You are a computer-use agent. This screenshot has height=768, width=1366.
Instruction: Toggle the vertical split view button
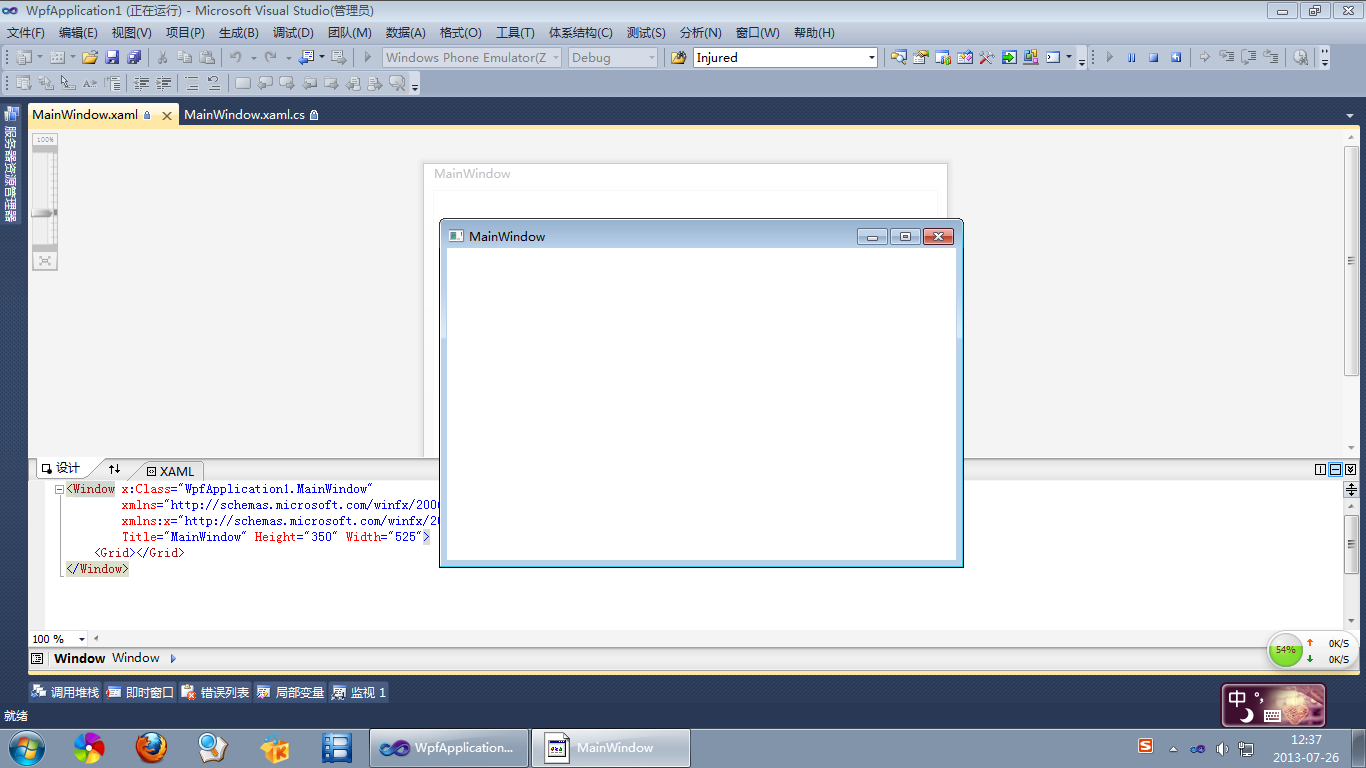[1320, 469]
